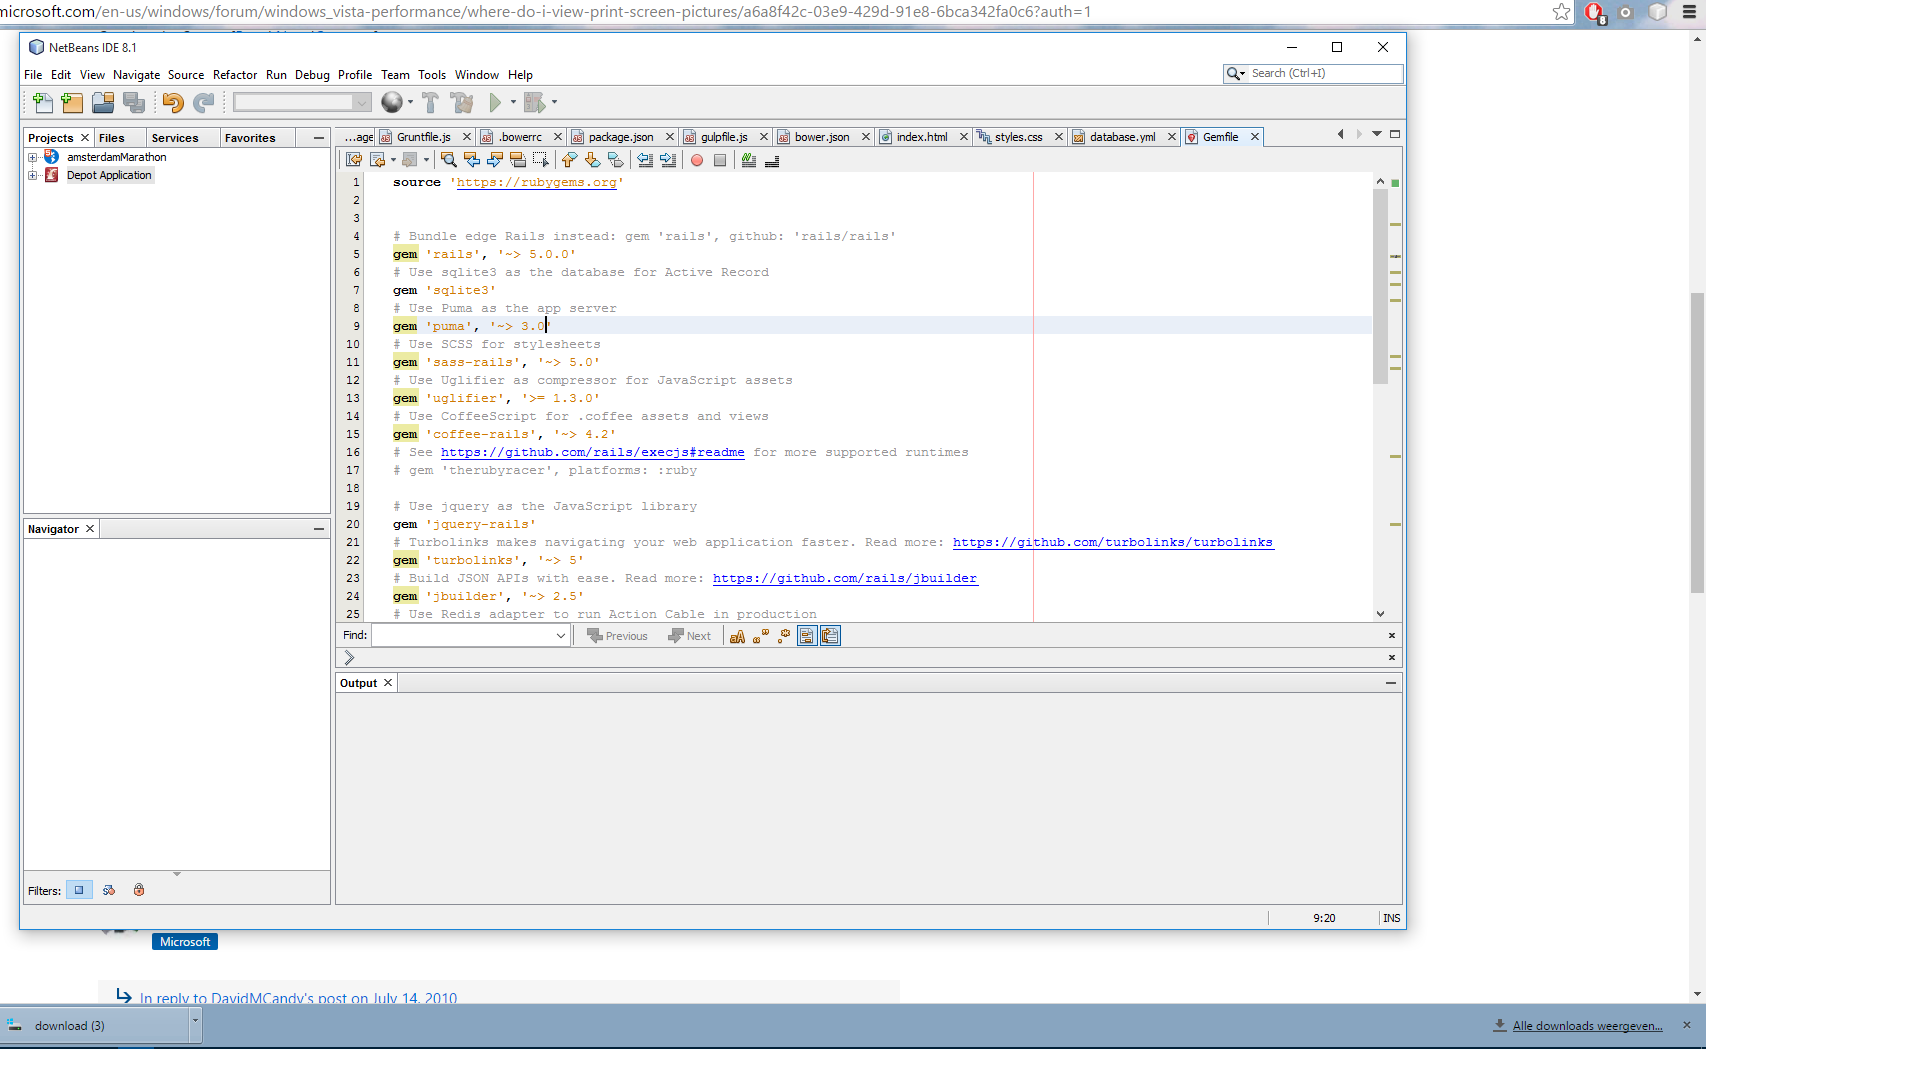The width and height of the screenshot is (1920, 1080).
Task: Click the green Run Project arrow
Action: [495, 102]
